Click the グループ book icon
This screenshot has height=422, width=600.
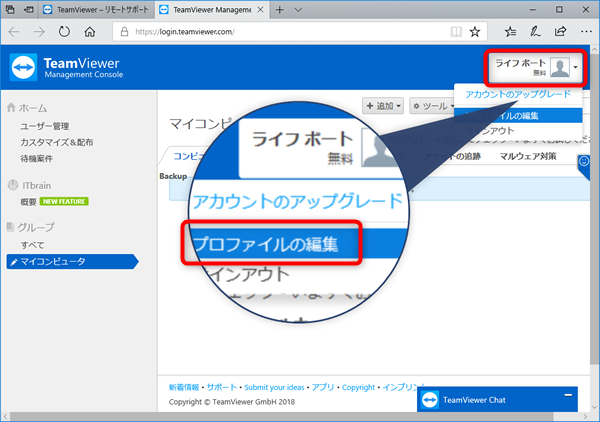11,227
